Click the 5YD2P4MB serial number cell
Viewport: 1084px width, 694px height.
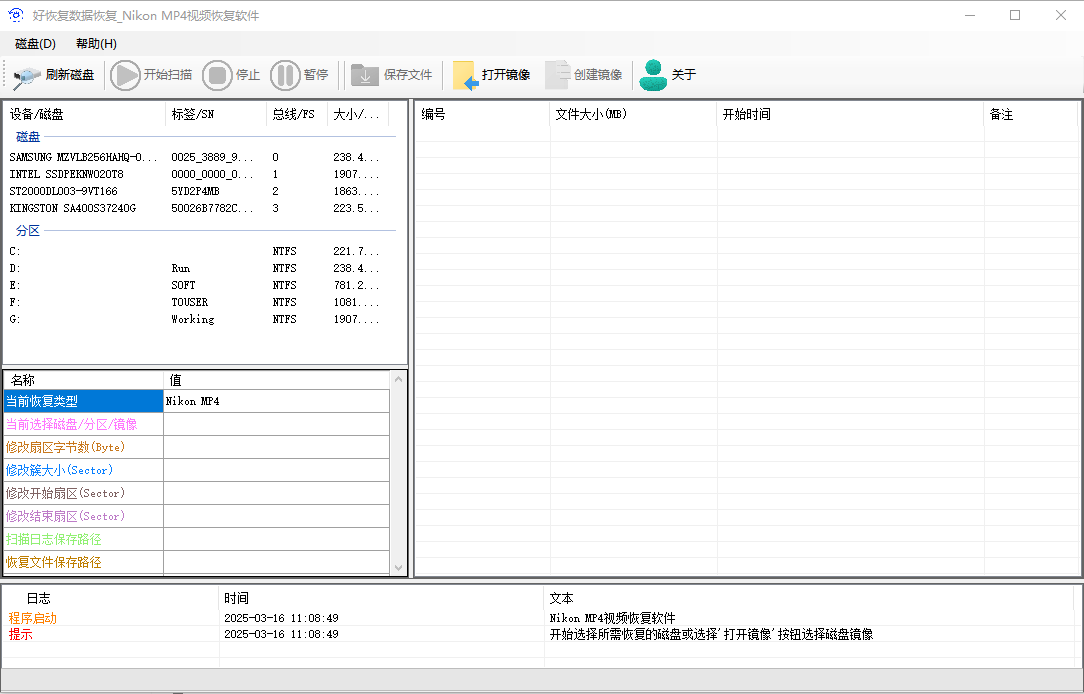coord(195,191)
